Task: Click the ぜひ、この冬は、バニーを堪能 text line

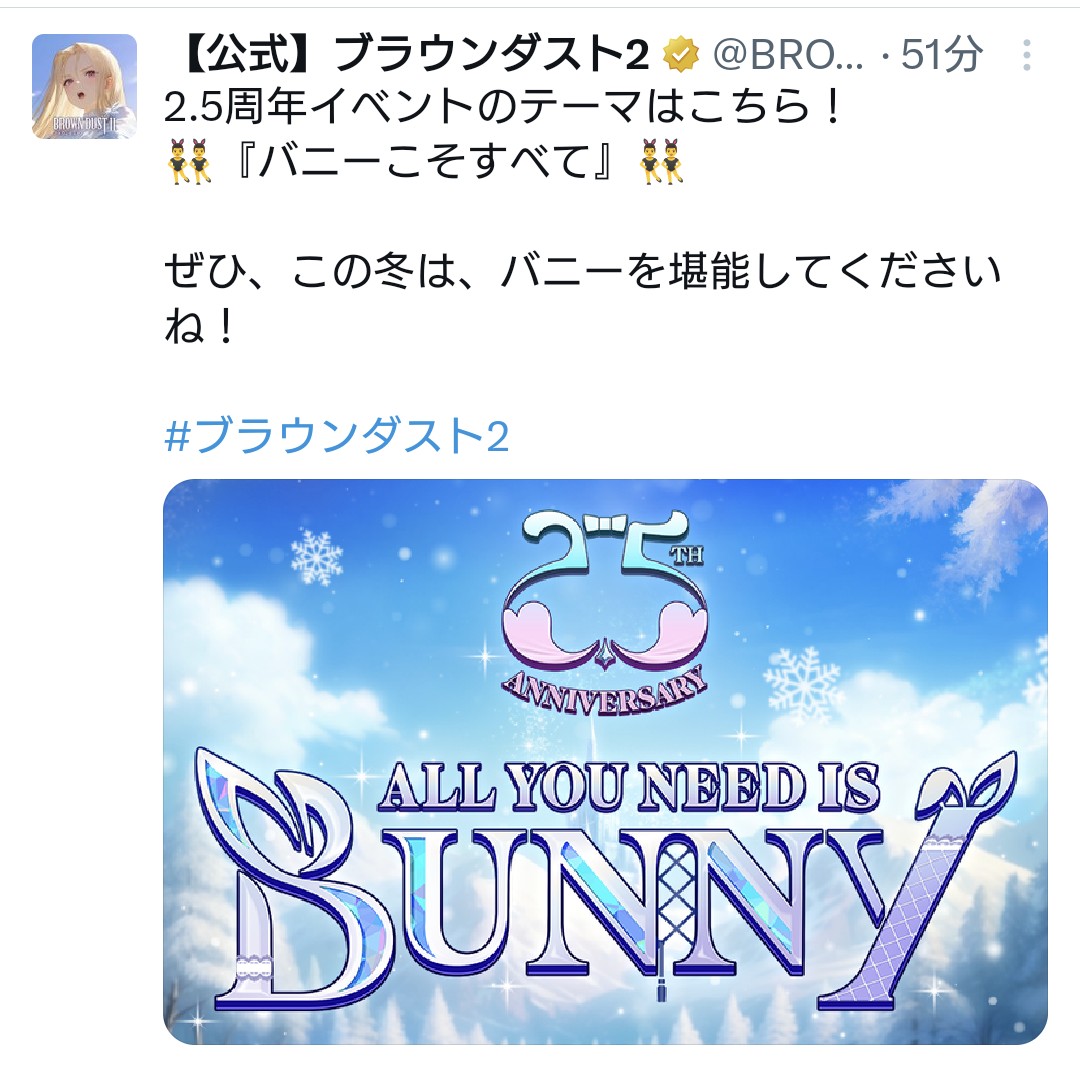Action: click(x=582, y=271)
